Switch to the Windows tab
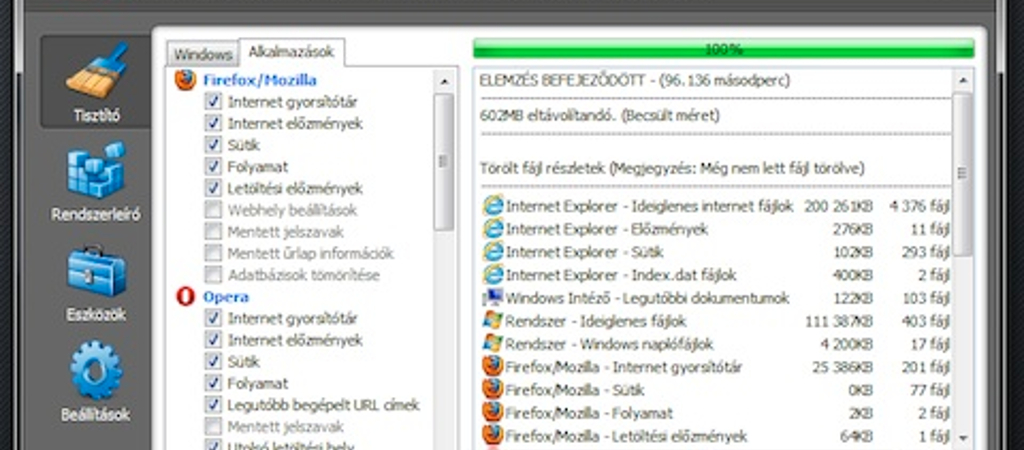The height and width of the screenshot is (450, 1024). coord(203,54)
